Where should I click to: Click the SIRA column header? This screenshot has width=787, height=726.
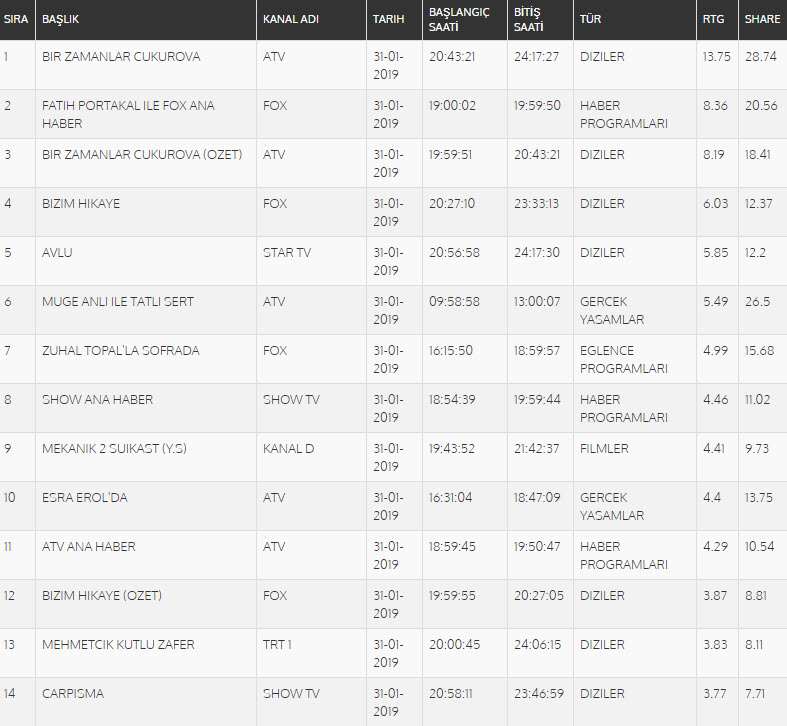pos(16,19)
